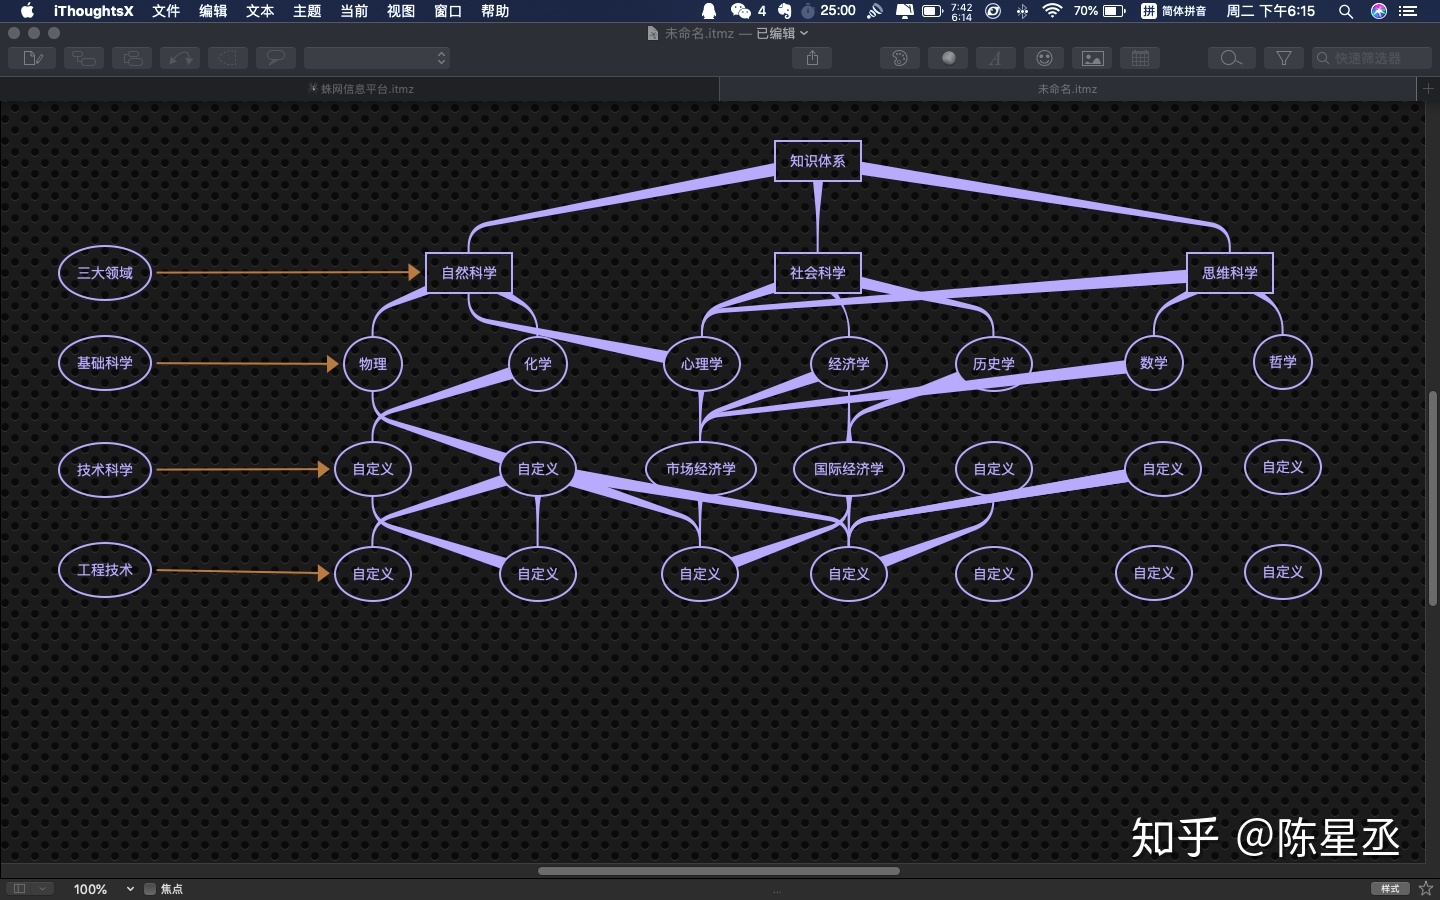Expand the 已编辑 title dropdown chevron
1440x900 pixels.
804,33
